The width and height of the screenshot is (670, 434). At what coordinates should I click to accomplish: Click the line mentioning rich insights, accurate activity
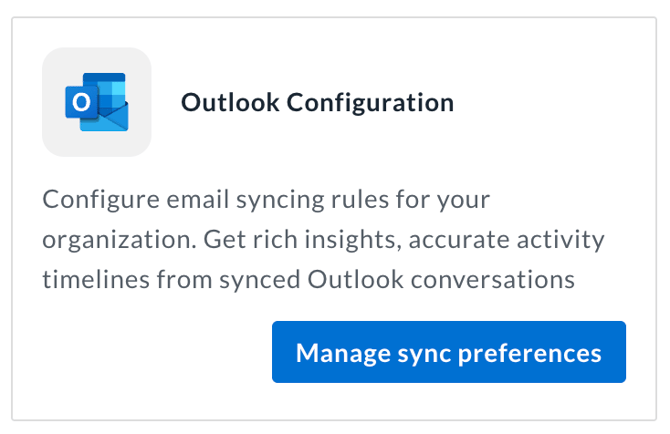pyautogui.click(x=323, y=240)
